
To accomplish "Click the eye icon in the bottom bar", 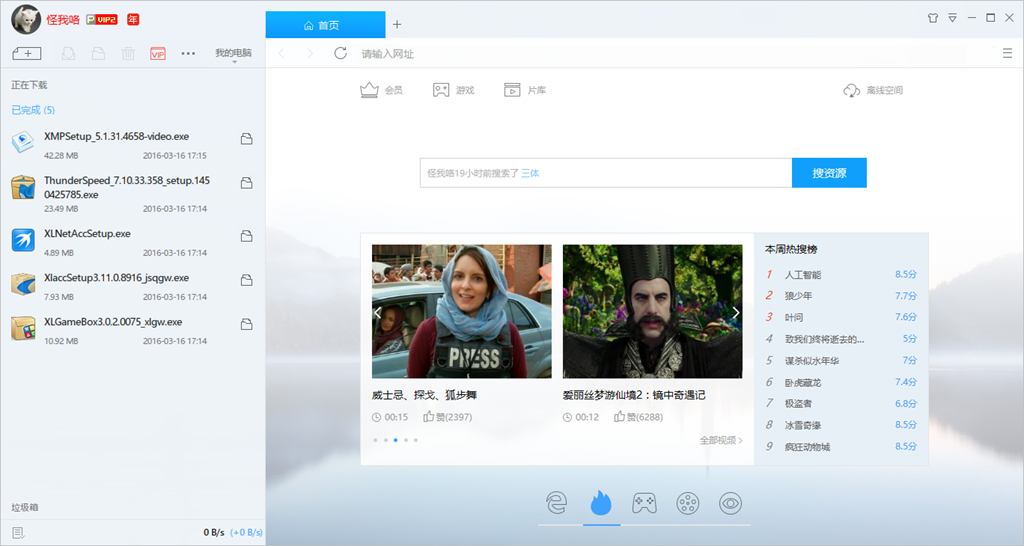I will pos(730,503).
